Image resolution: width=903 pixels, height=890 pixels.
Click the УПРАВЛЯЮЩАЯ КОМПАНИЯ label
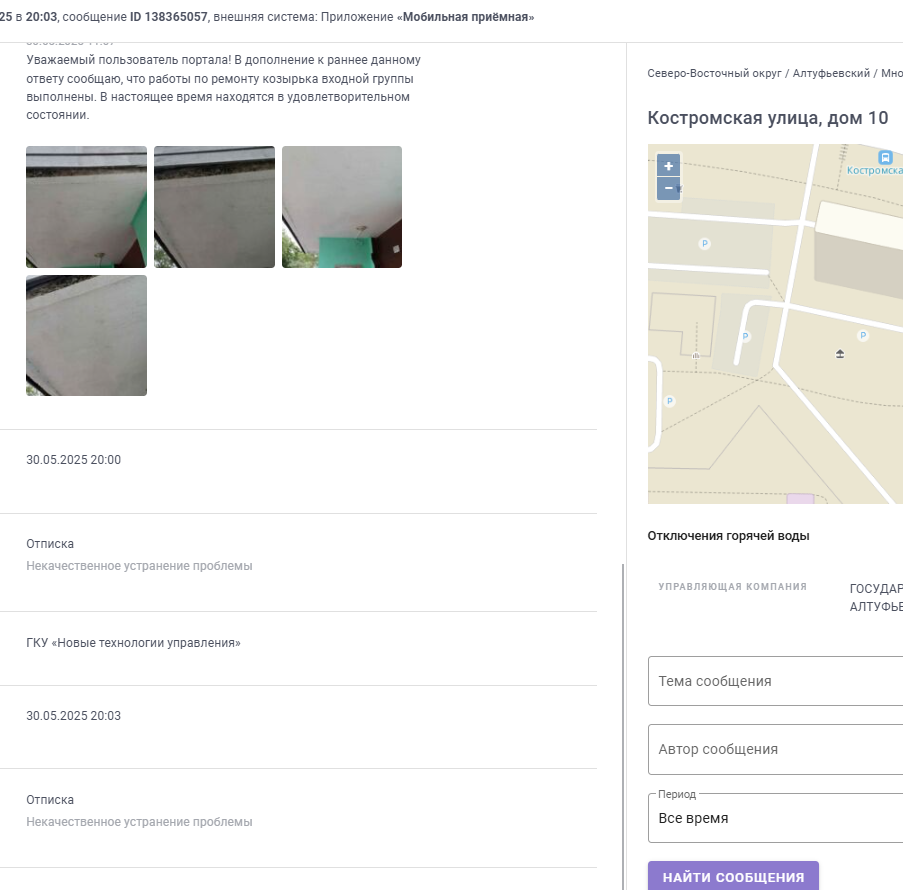733,586
